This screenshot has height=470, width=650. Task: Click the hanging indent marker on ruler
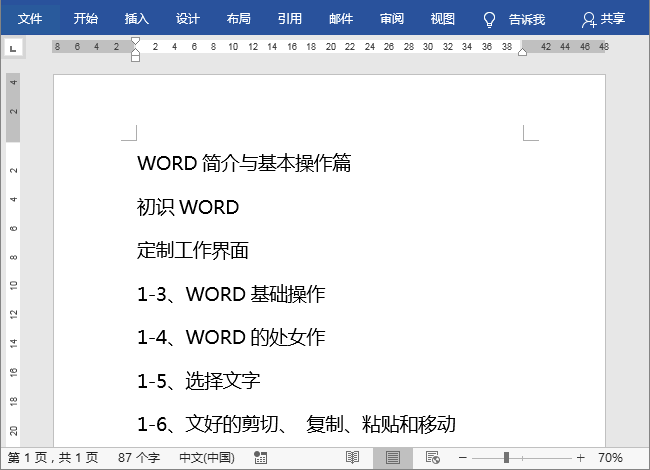135,51
